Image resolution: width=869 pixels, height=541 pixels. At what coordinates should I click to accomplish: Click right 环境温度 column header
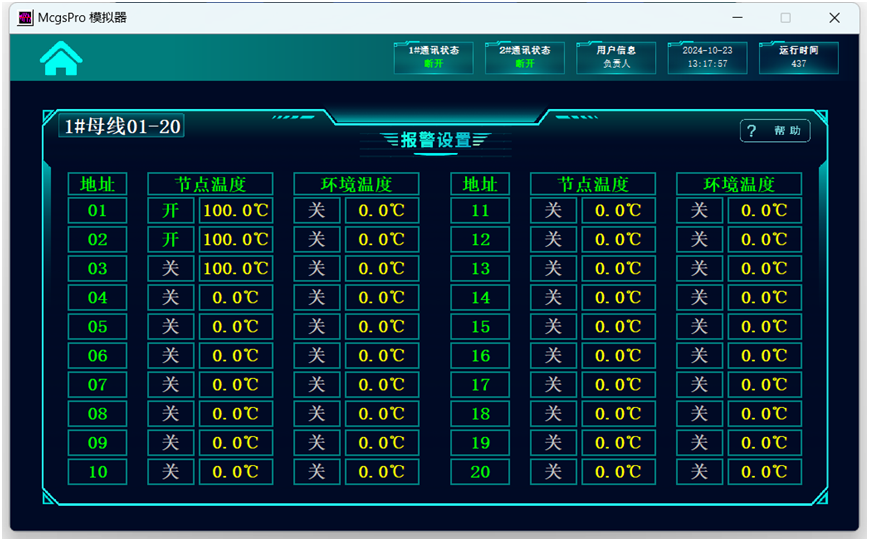[739, 183]
